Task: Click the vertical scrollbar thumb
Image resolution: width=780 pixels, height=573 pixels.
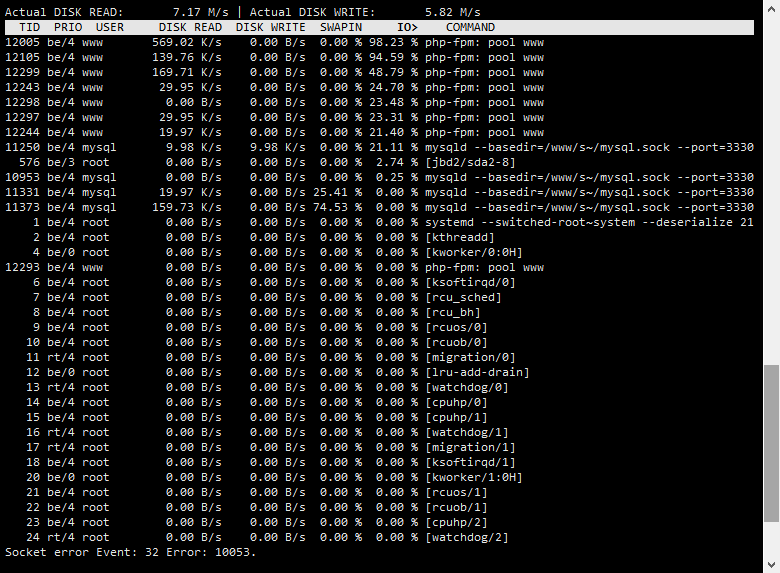Action: (771, 444)
